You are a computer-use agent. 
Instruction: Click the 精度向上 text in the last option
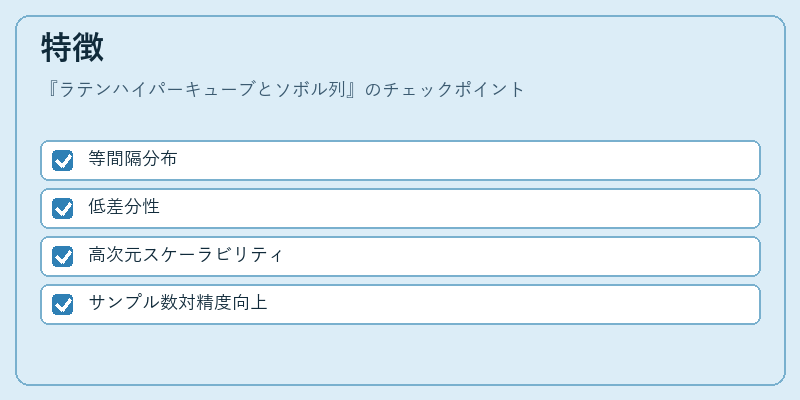(232, 303)
